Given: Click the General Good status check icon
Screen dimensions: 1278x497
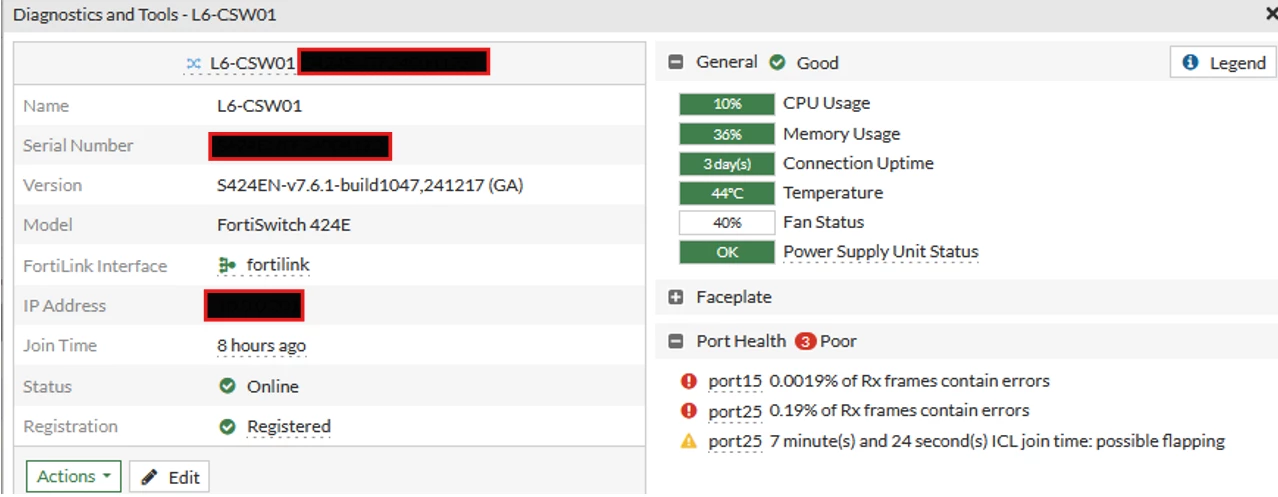Looking at the screenshot, I should tap(777, 62).
